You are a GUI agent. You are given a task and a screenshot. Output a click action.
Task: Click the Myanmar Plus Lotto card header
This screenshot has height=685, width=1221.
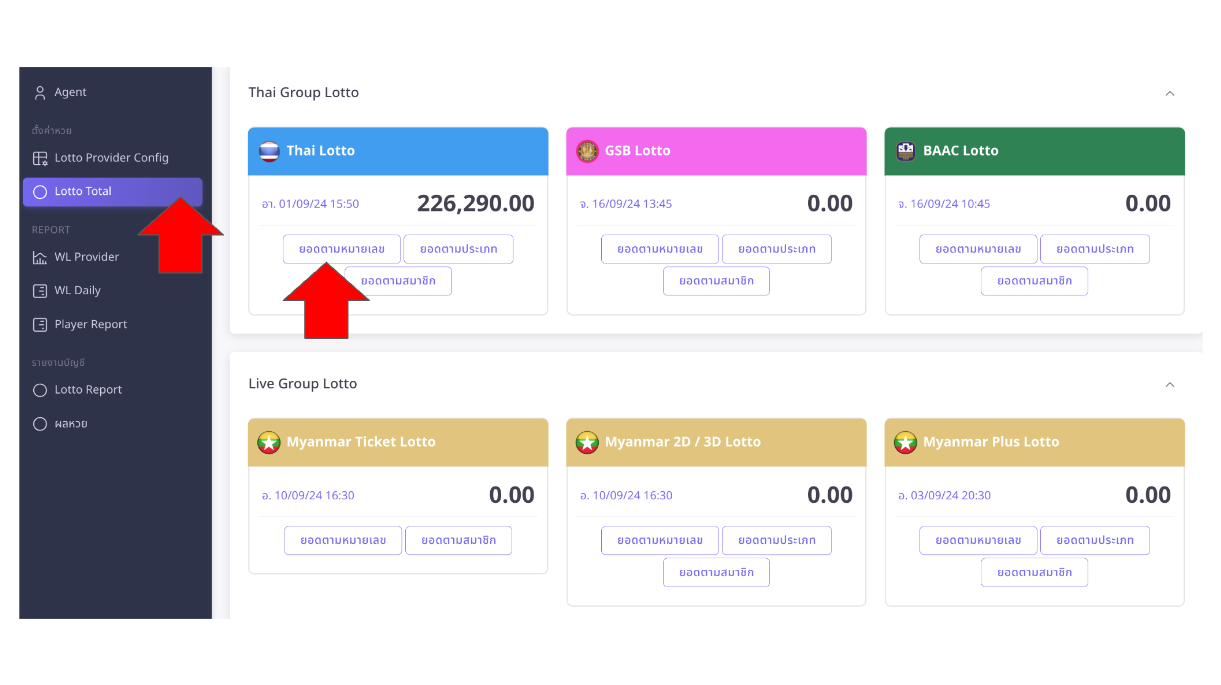click(x=1034, y=442)
